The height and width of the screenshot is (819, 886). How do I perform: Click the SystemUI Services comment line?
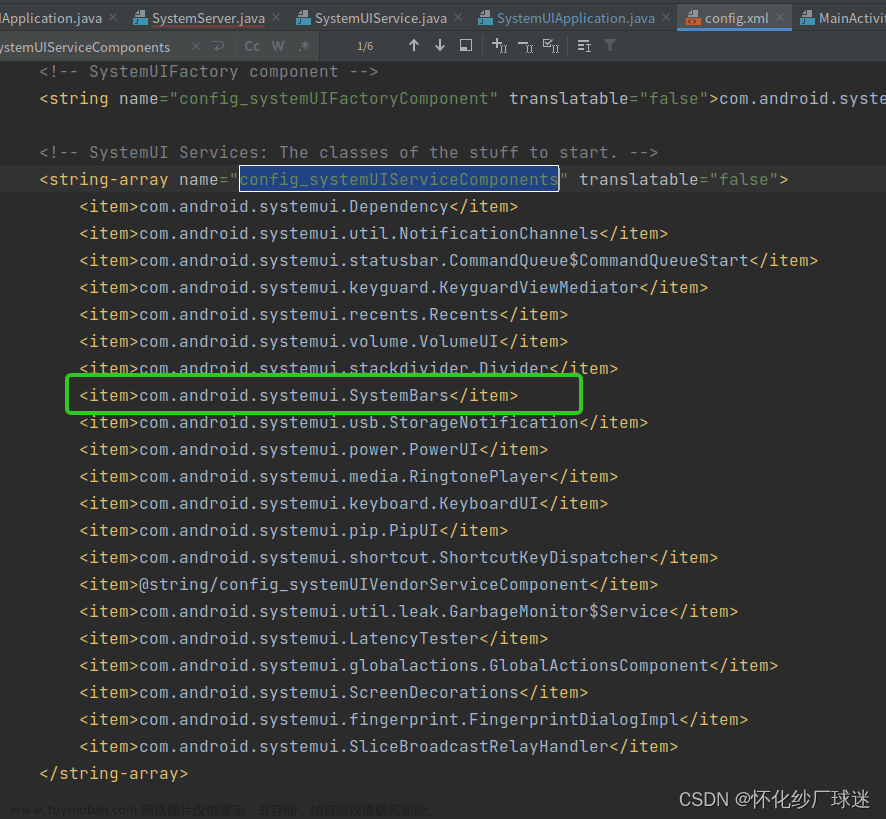(349, 153)
